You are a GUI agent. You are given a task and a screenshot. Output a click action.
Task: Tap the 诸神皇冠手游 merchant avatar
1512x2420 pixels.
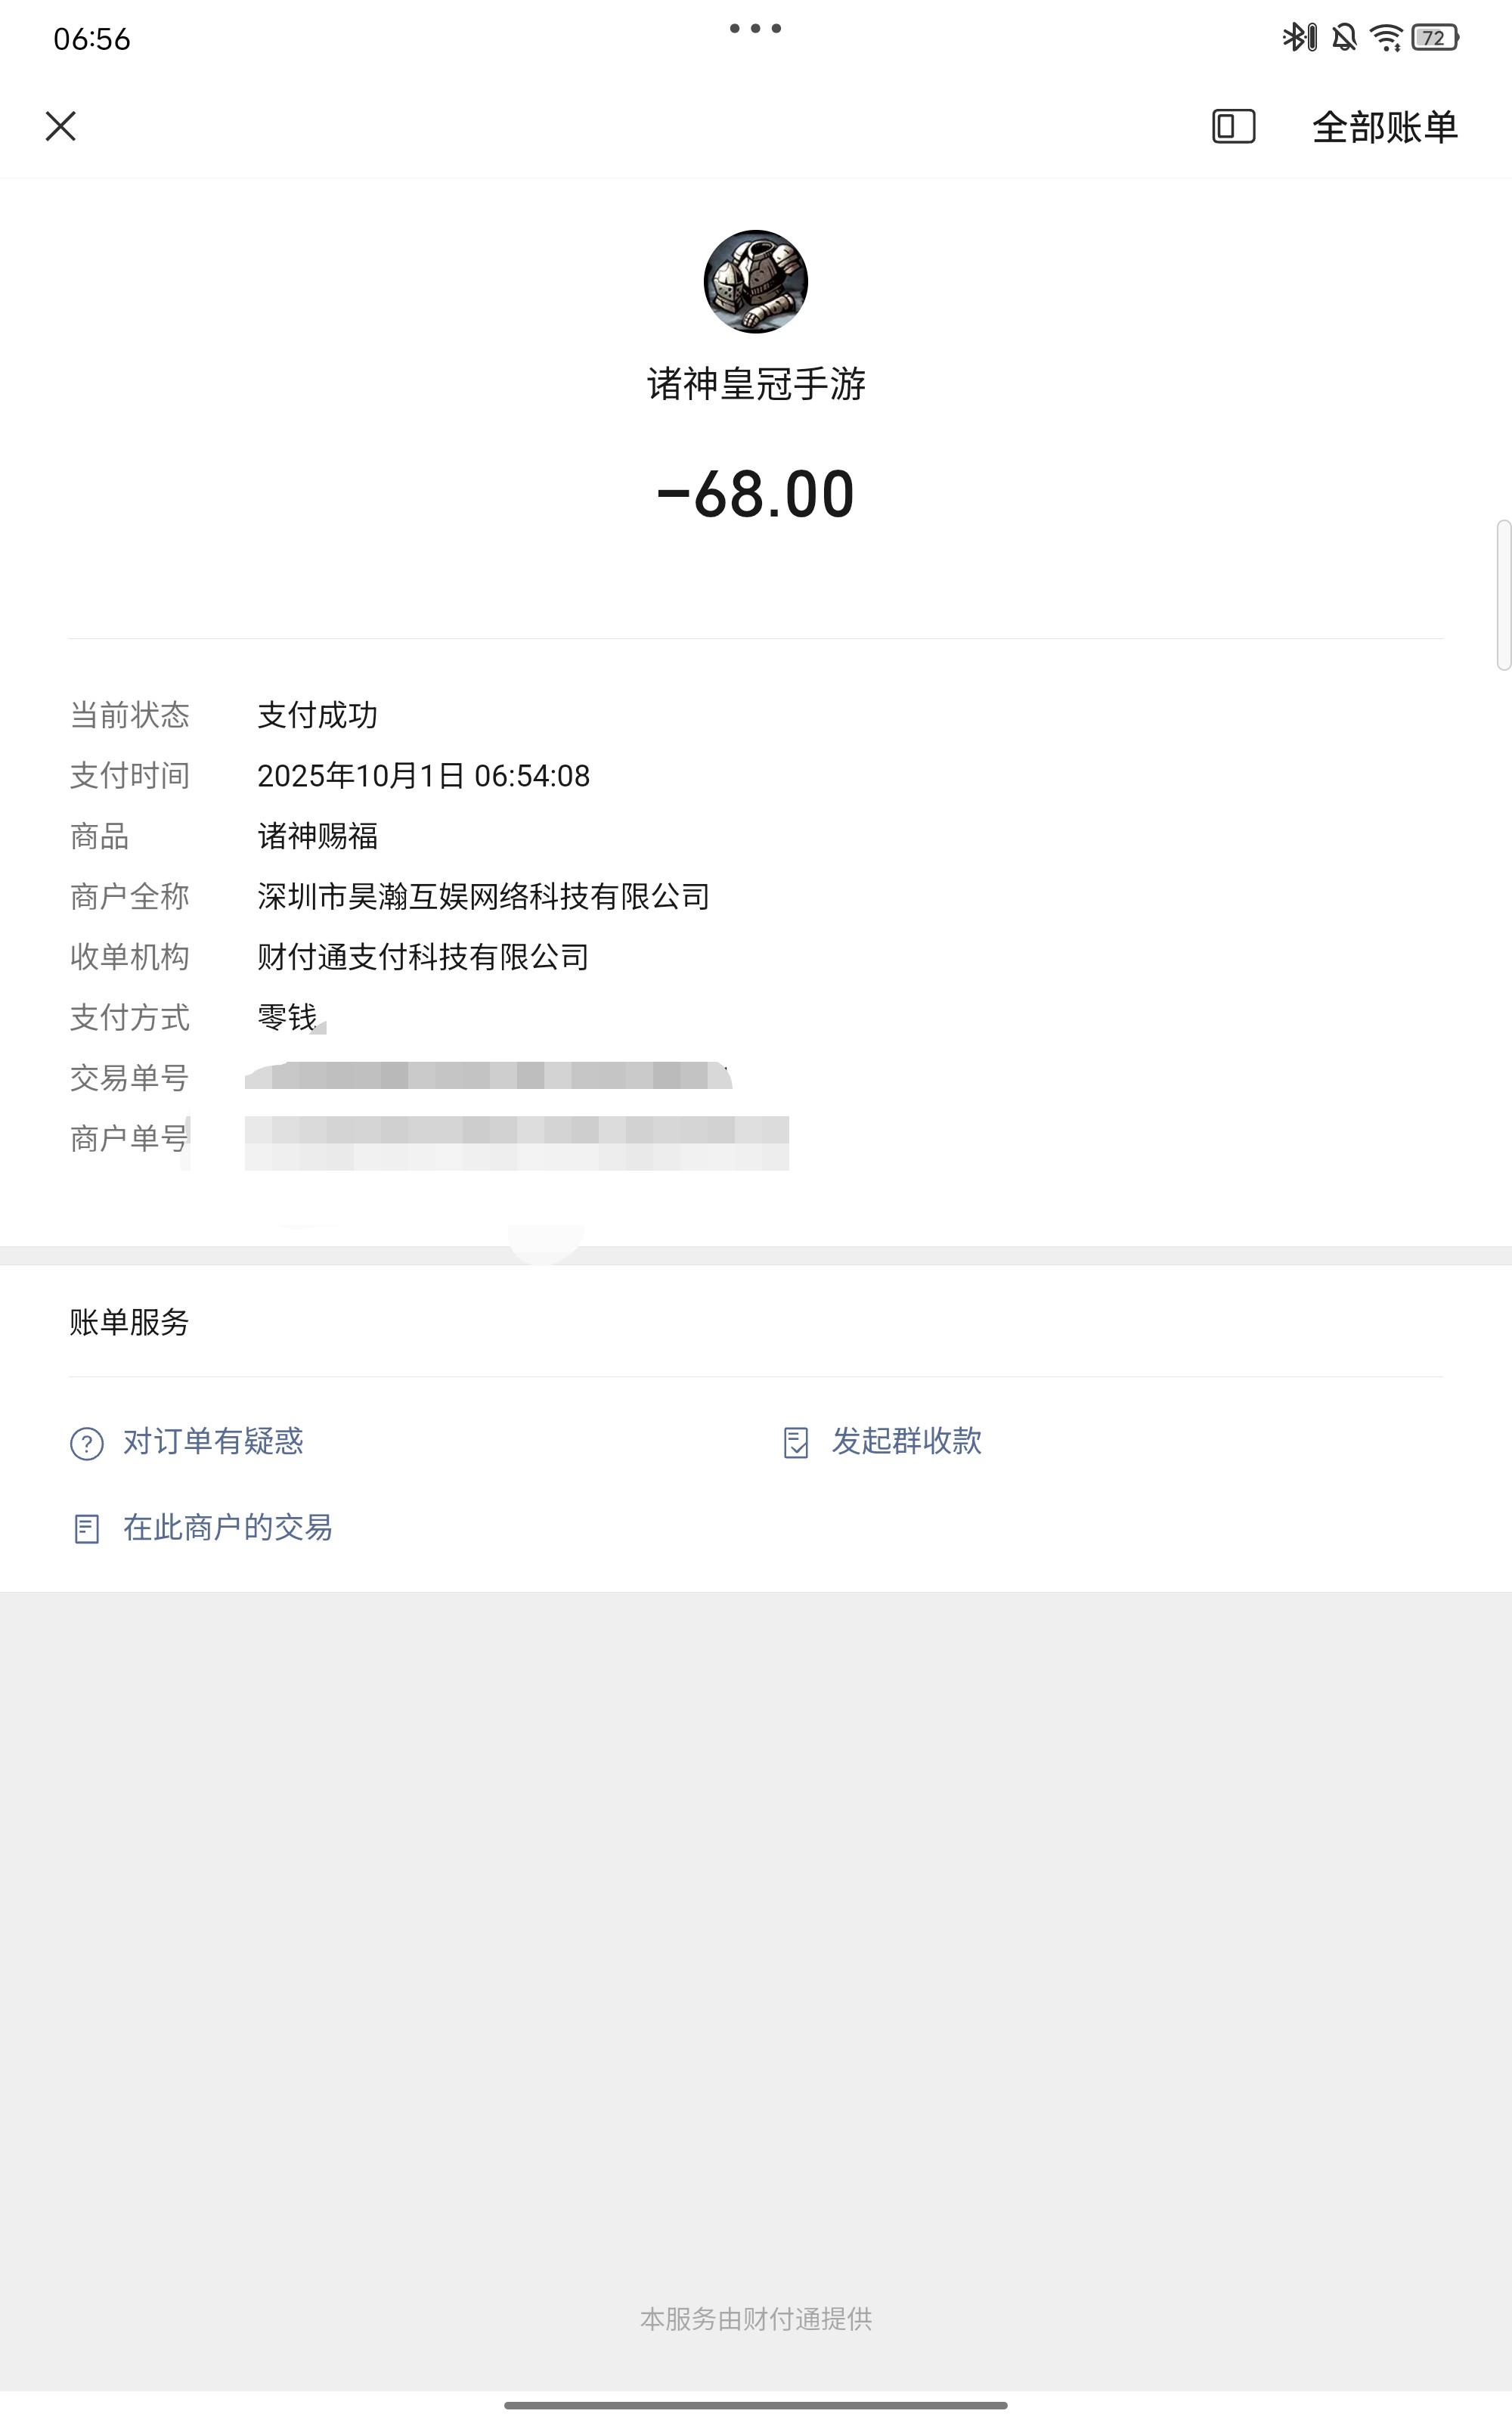755,281
